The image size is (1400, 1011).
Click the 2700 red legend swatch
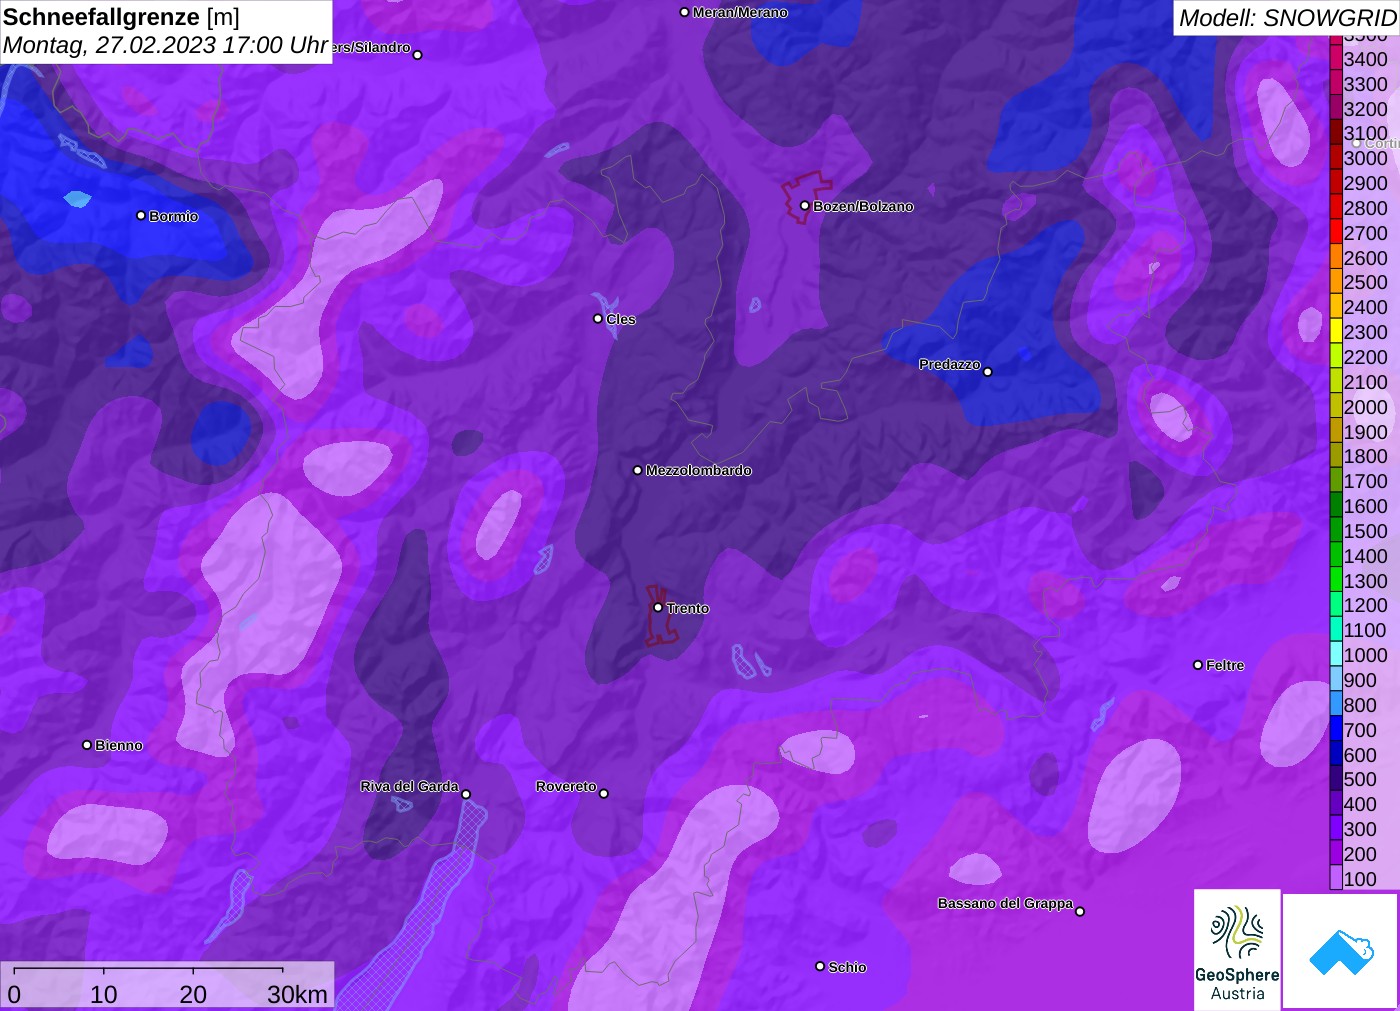[1336, 233]
